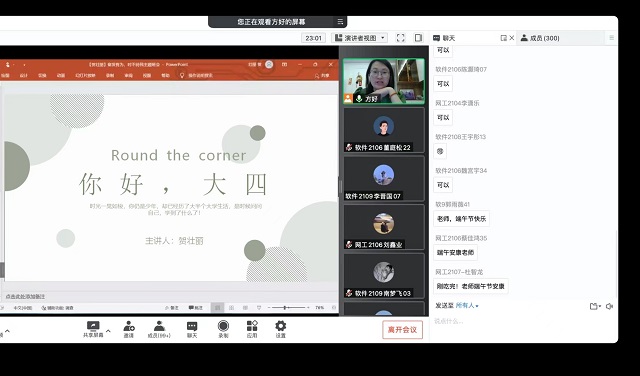The width and height of the screenshot is (640, 376).
Task: Switch to the 聊天 tab
Action: pyautogui.click(x=444, y=38)
